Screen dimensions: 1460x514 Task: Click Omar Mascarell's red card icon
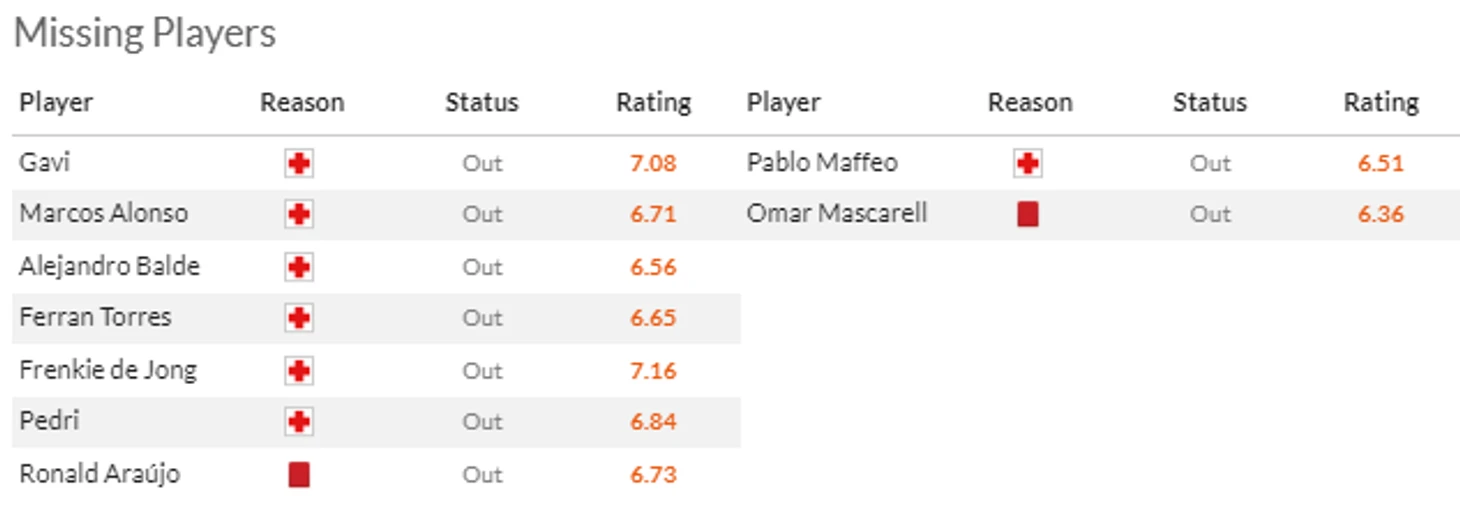[x=1027, y=214]
